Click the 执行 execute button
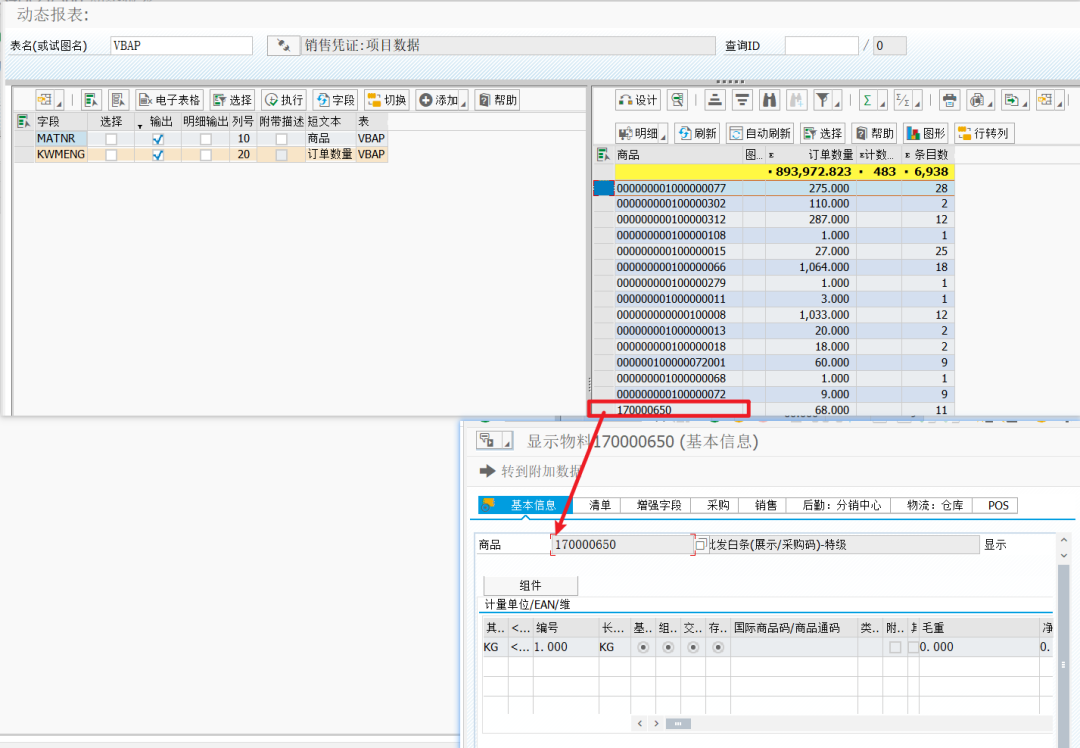 [x=284, y=100]
